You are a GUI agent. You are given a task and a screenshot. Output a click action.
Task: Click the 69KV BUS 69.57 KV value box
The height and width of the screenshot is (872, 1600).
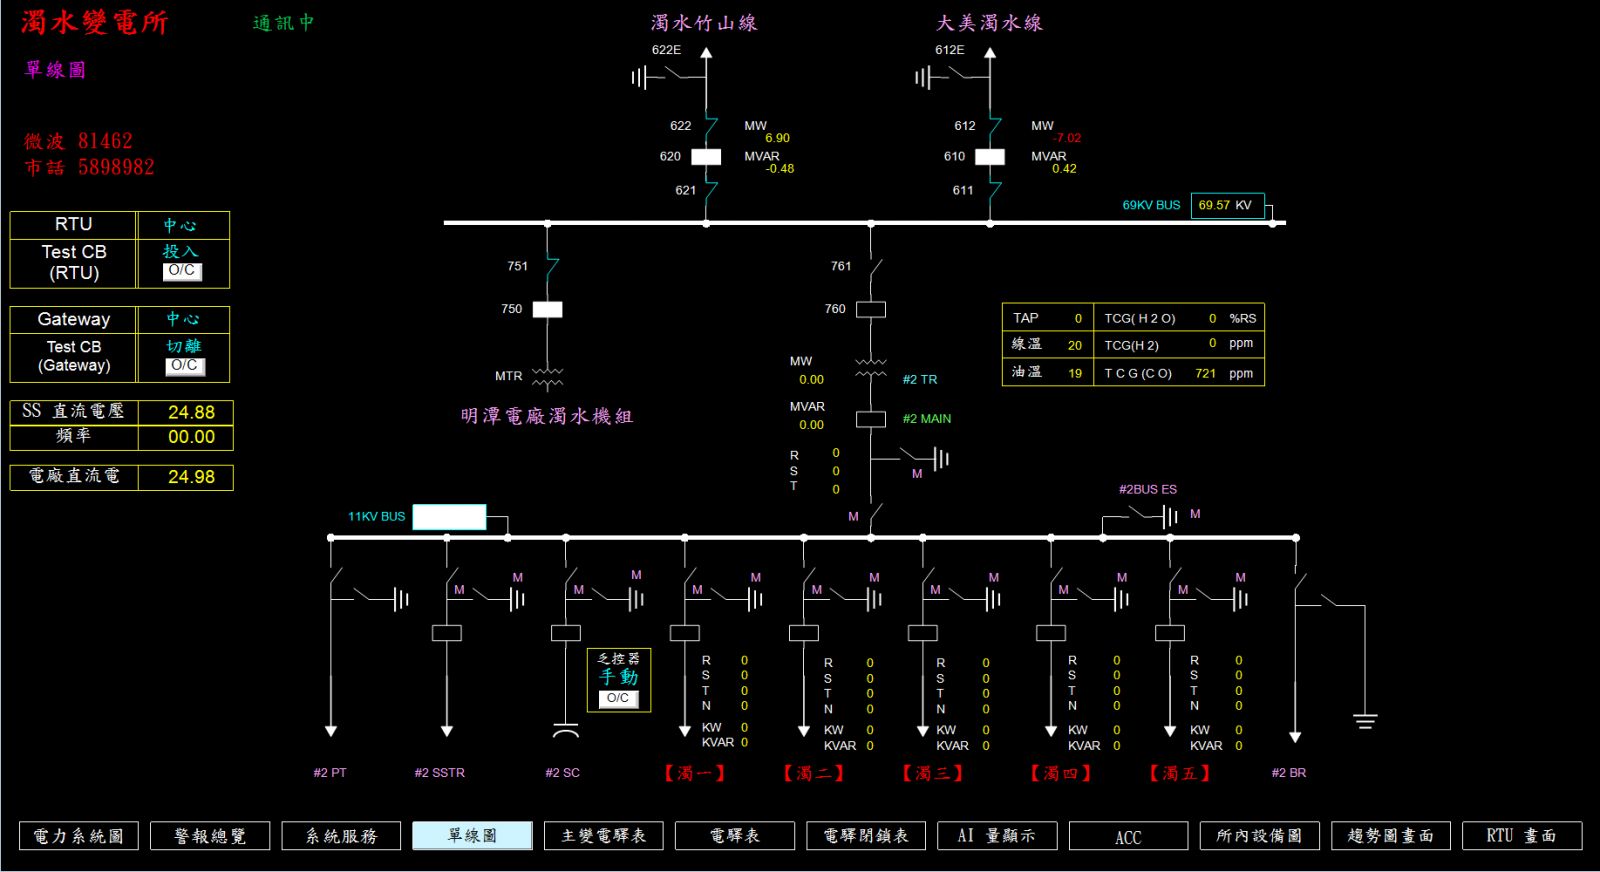coord(1227,206)
